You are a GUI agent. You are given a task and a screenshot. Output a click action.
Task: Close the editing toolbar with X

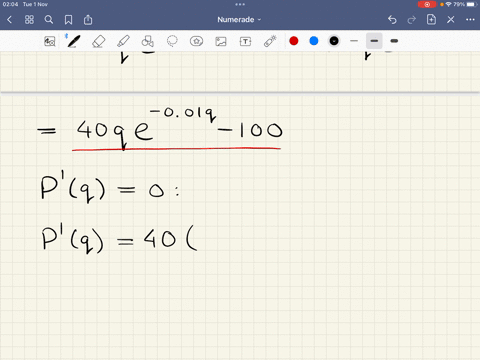click(x=451, y=20)
